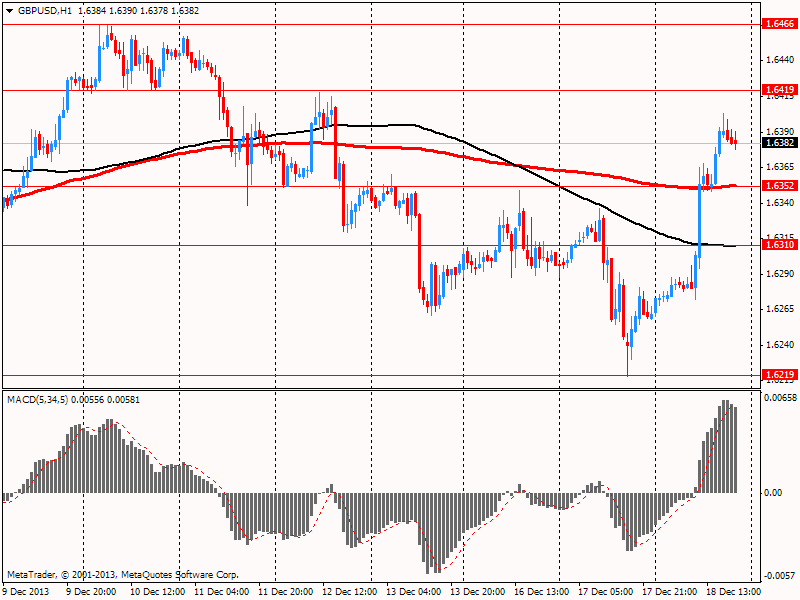
Task: Click the 13 Dec 04:00 time label
Action: [414, 592]
